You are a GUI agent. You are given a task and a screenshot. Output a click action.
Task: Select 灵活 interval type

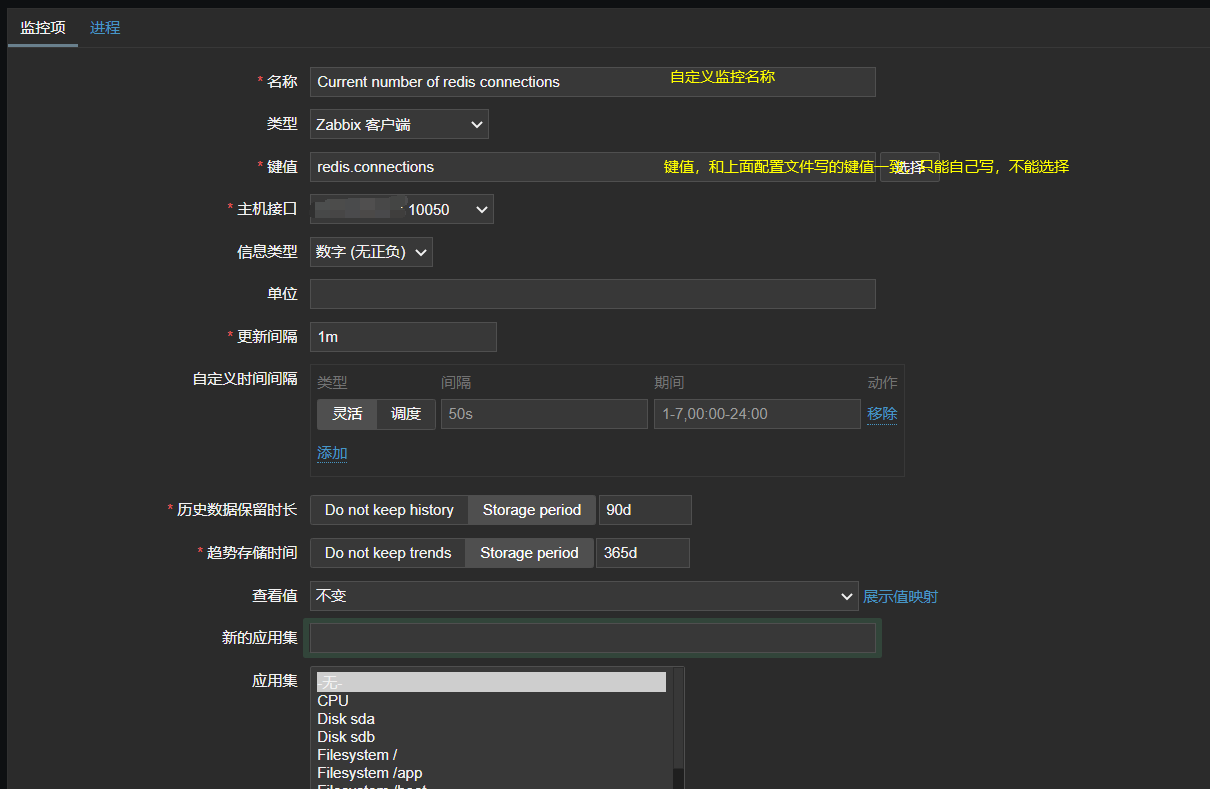[x=347, y=414]
